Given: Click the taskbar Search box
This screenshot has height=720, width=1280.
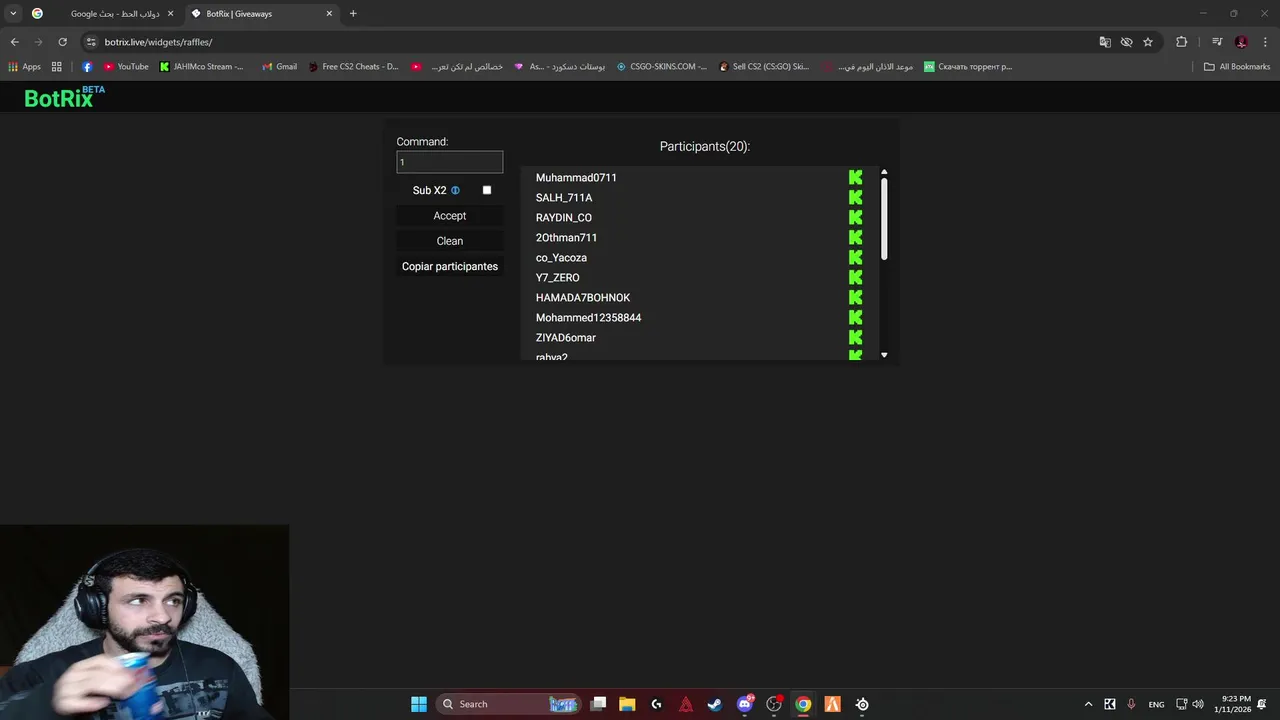Looking at the screenshot, I should tap(509, 704).
